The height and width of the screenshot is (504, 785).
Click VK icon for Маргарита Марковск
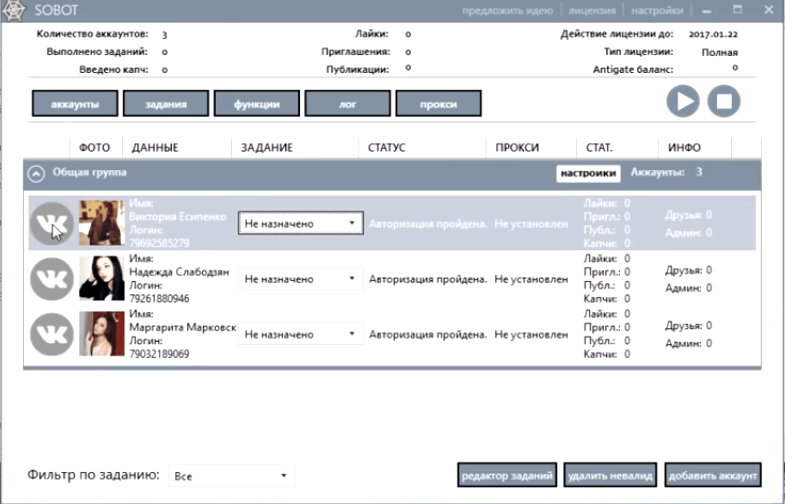click(x=51, y=334)
